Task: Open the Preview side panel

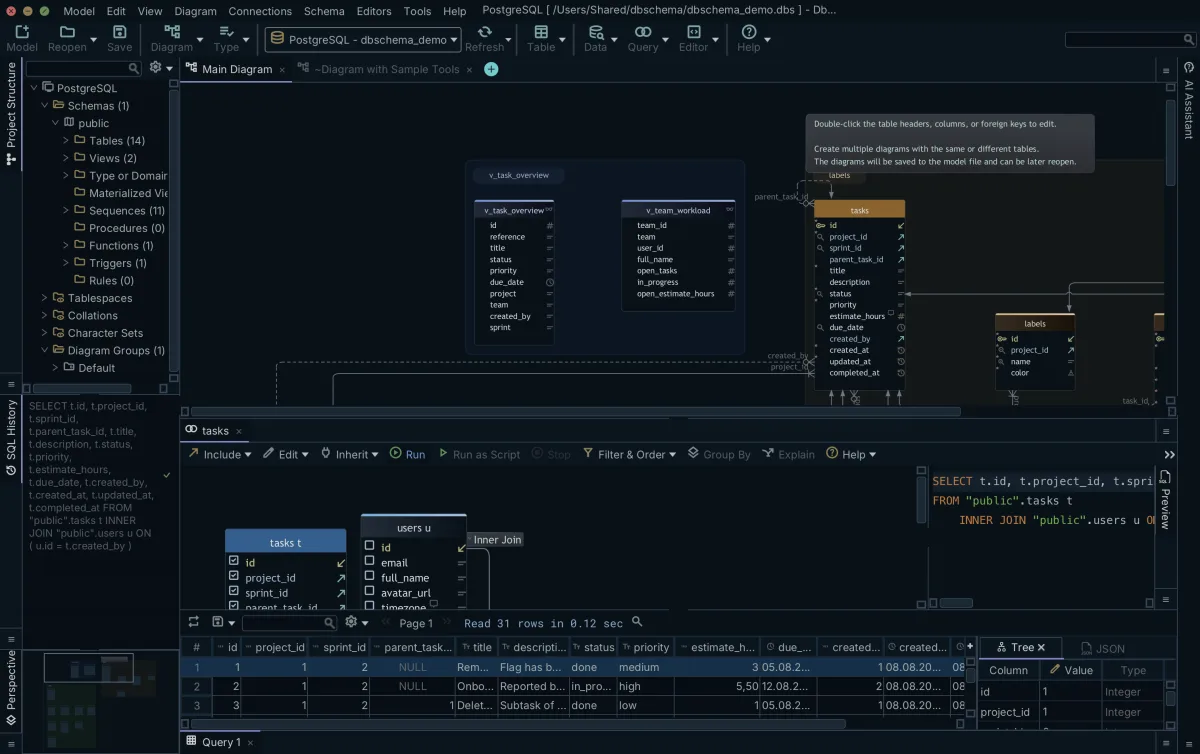Action: (x=1165, y=500)
